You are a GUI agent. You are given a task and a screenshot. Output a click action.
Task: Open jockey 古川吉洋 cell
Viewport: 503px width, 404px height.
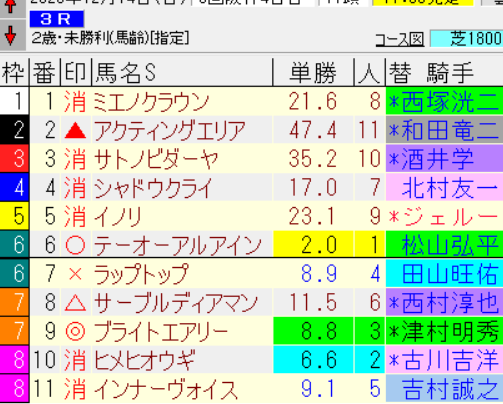pos(444,360)
